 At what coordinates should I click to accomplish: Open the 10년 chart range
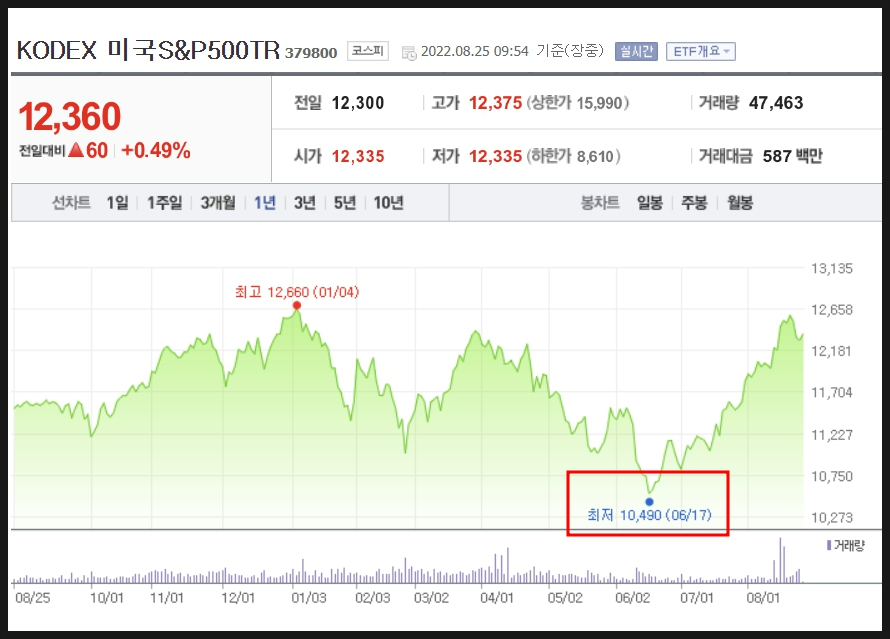pos(388,203)
